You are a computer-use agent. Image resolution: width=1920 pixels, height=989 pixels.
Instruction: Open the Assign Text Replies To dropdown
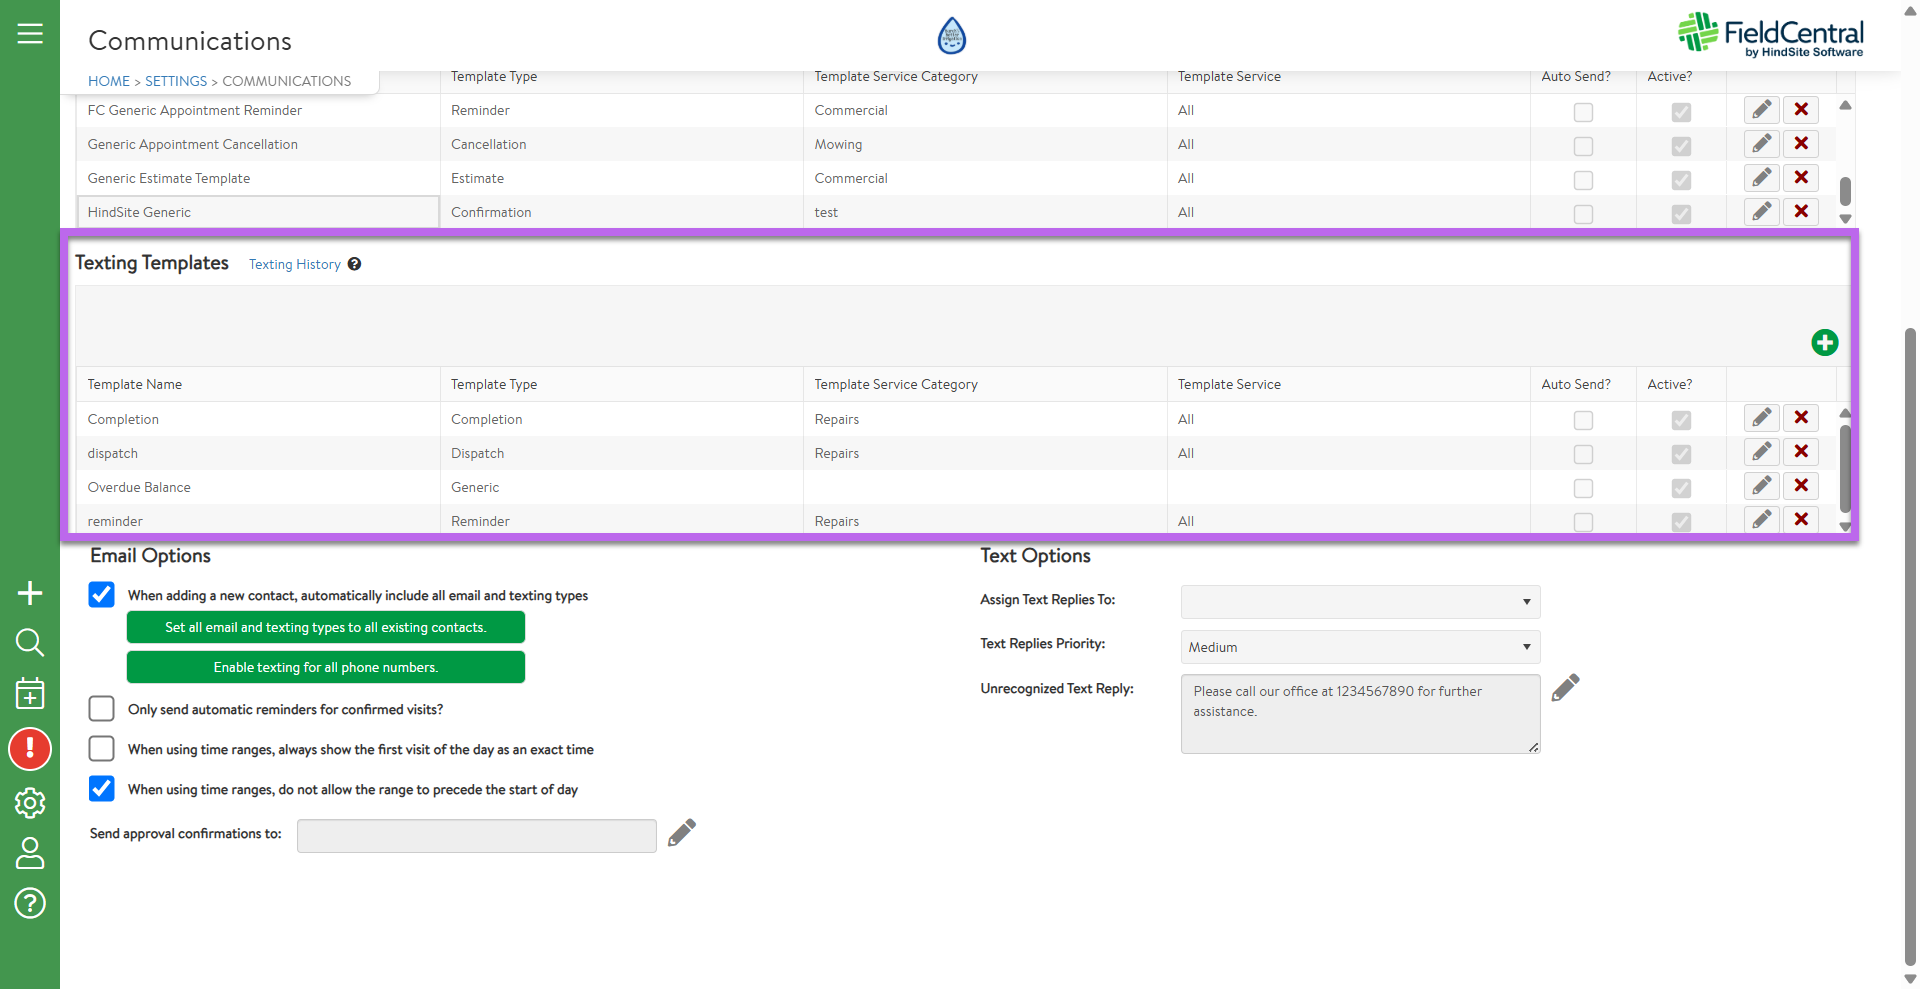point(1359,602)
